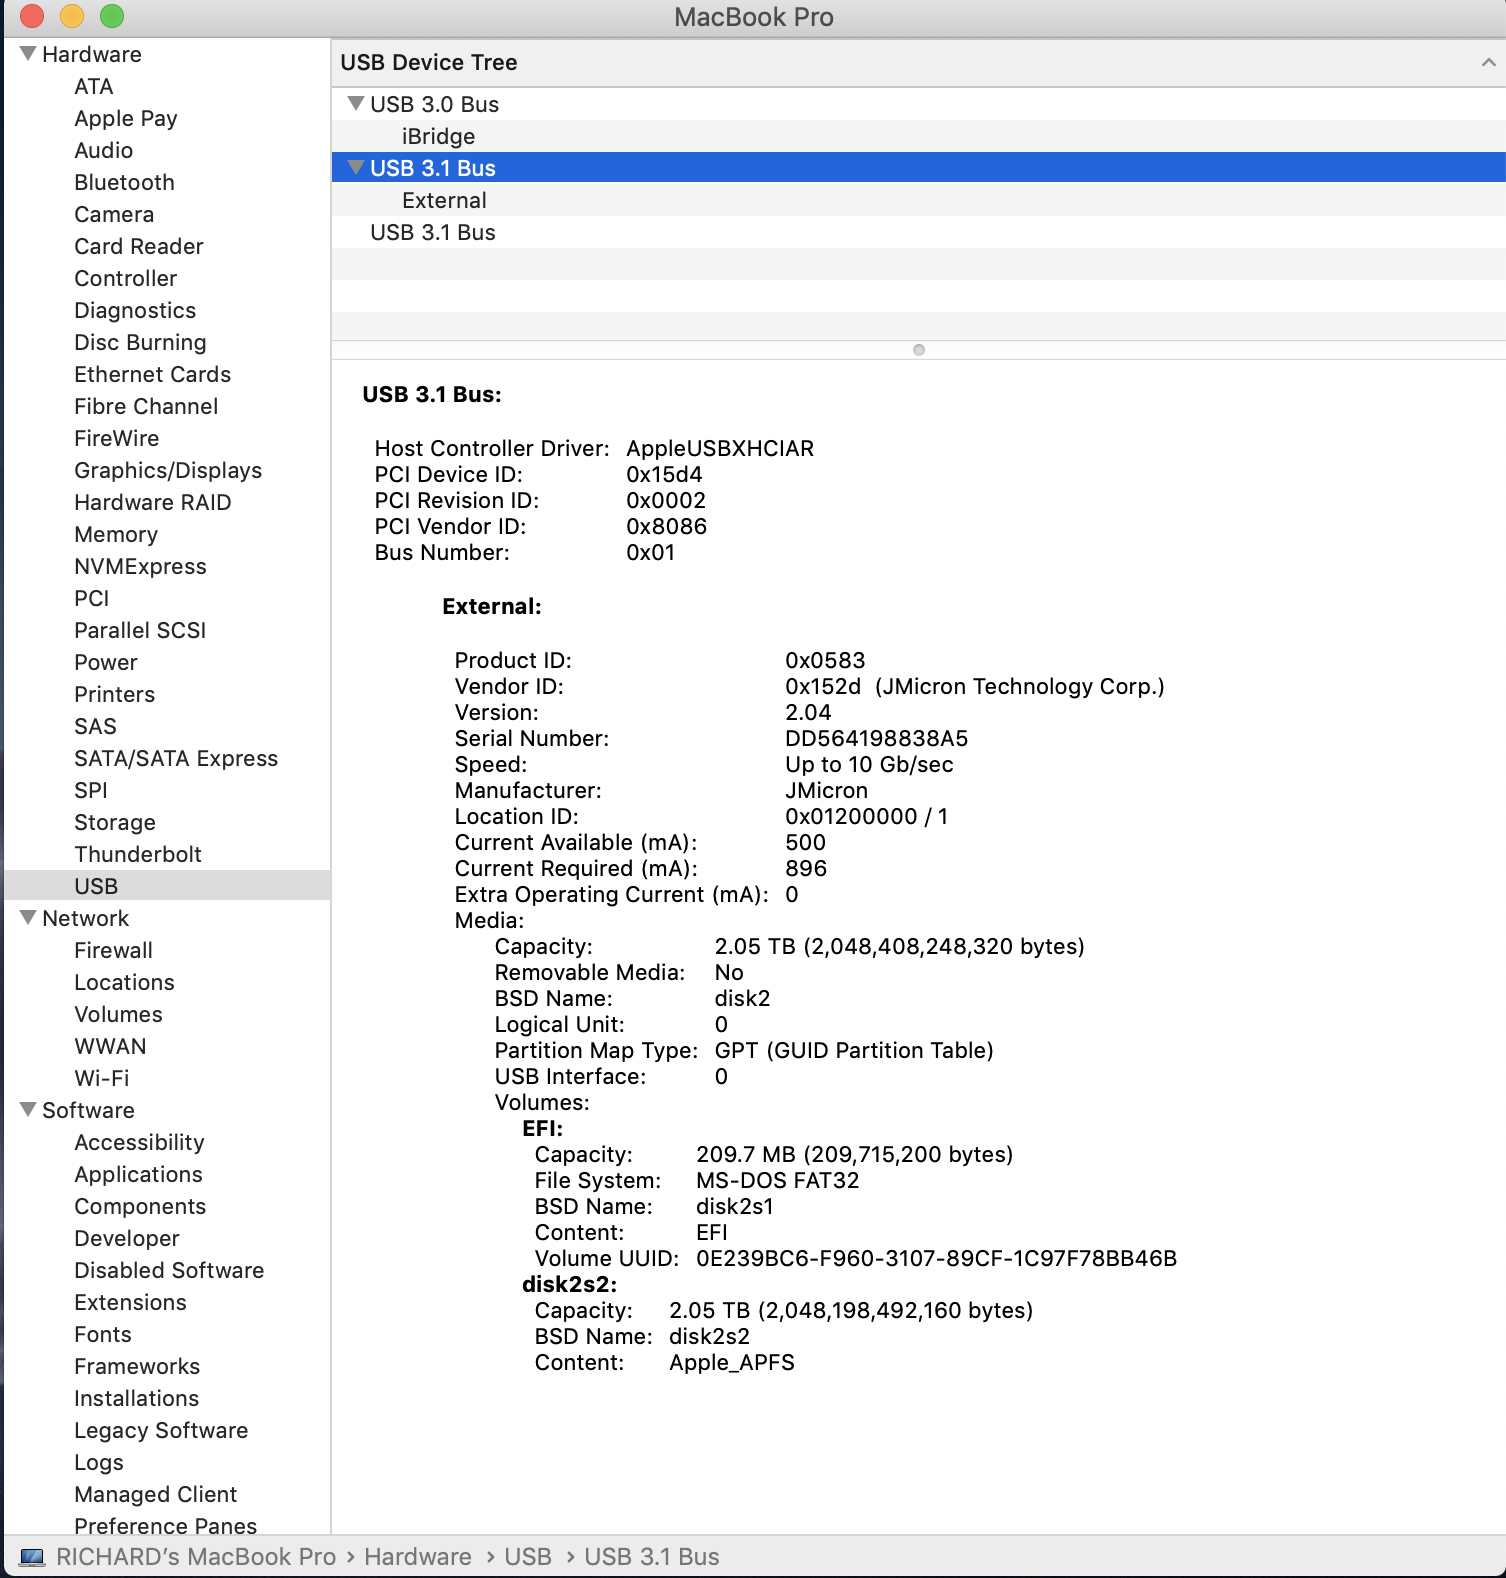Open SATA/SATA Express section

tap(176, 758)
